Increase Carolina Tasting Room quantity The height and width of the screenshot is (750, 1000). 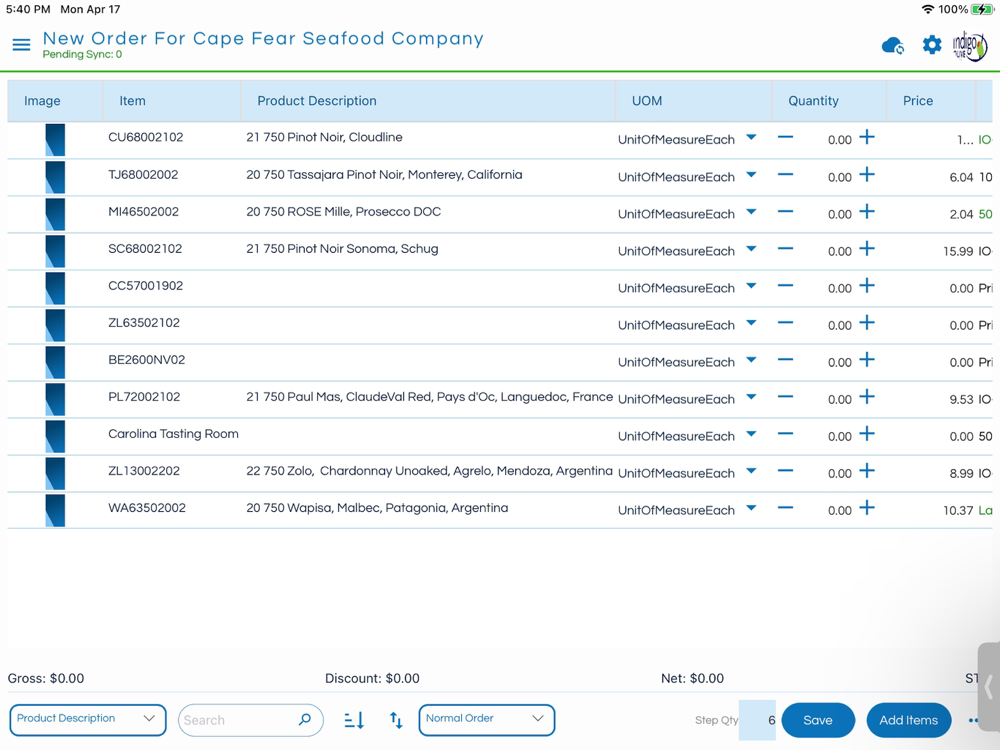(x=867, y=433)
